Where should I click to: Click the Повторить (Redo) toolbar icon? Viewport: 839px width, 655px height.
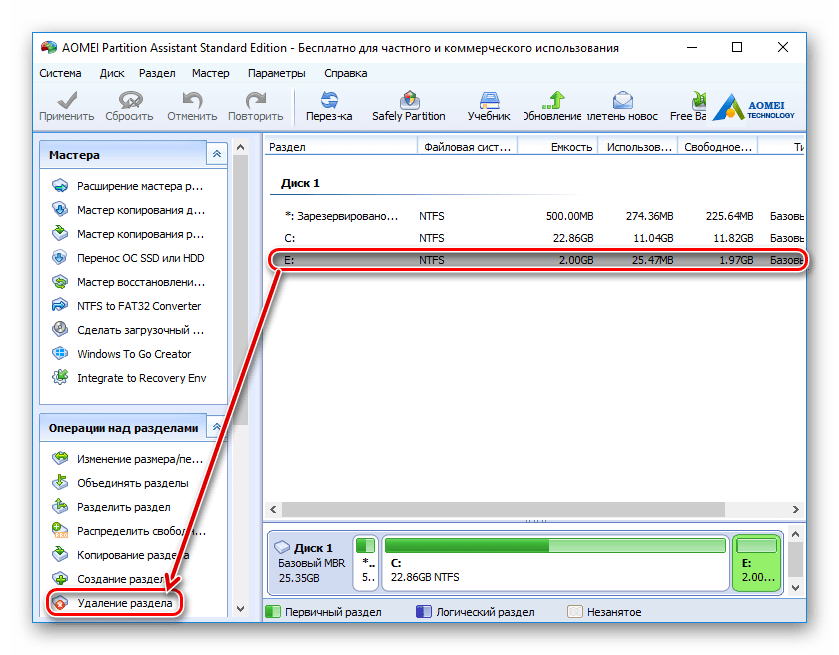coord(255,105)
